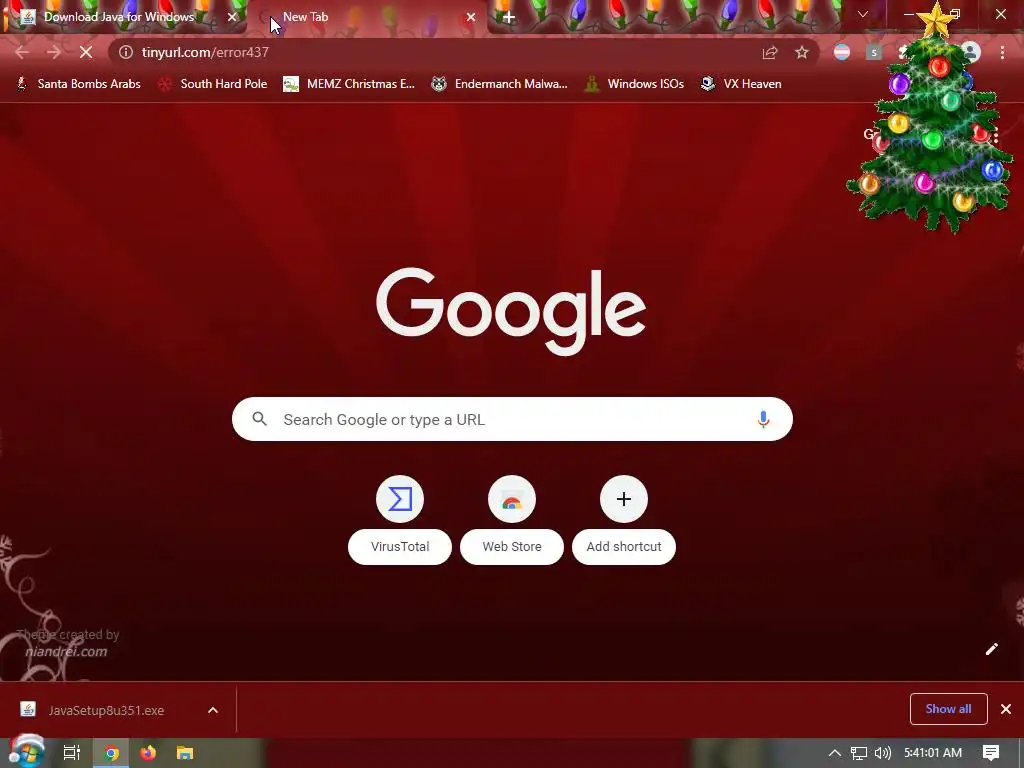1024x768 pixels.
Task: Click the VirusTotal label
Action: pyautogui.click(x=400, y=547)
